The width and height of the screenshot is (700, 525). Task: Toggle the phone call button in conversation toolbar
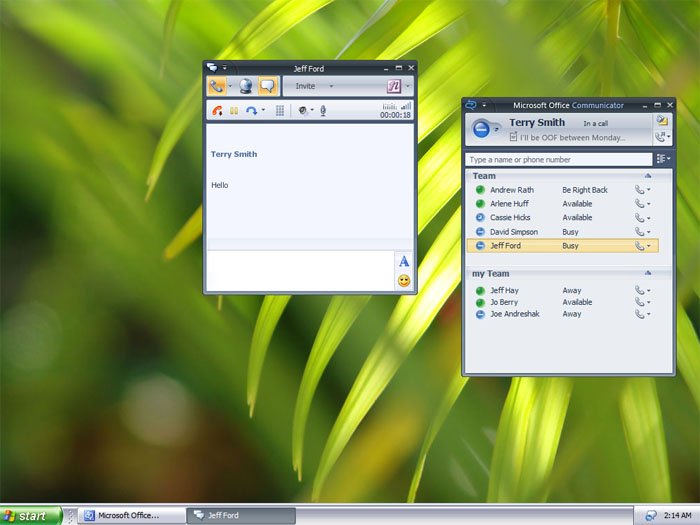[x=217, y=86]
